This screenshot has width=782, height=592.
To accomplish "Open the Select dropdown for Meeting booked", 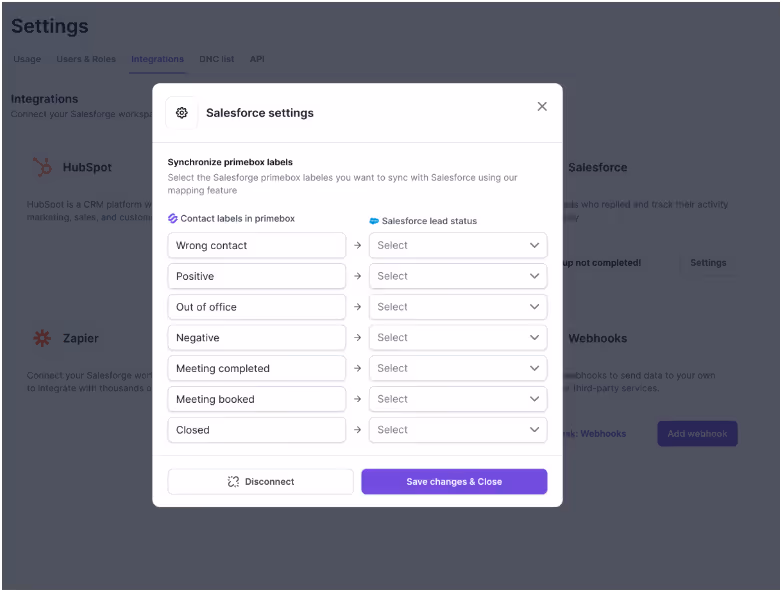I will (458, 399).
